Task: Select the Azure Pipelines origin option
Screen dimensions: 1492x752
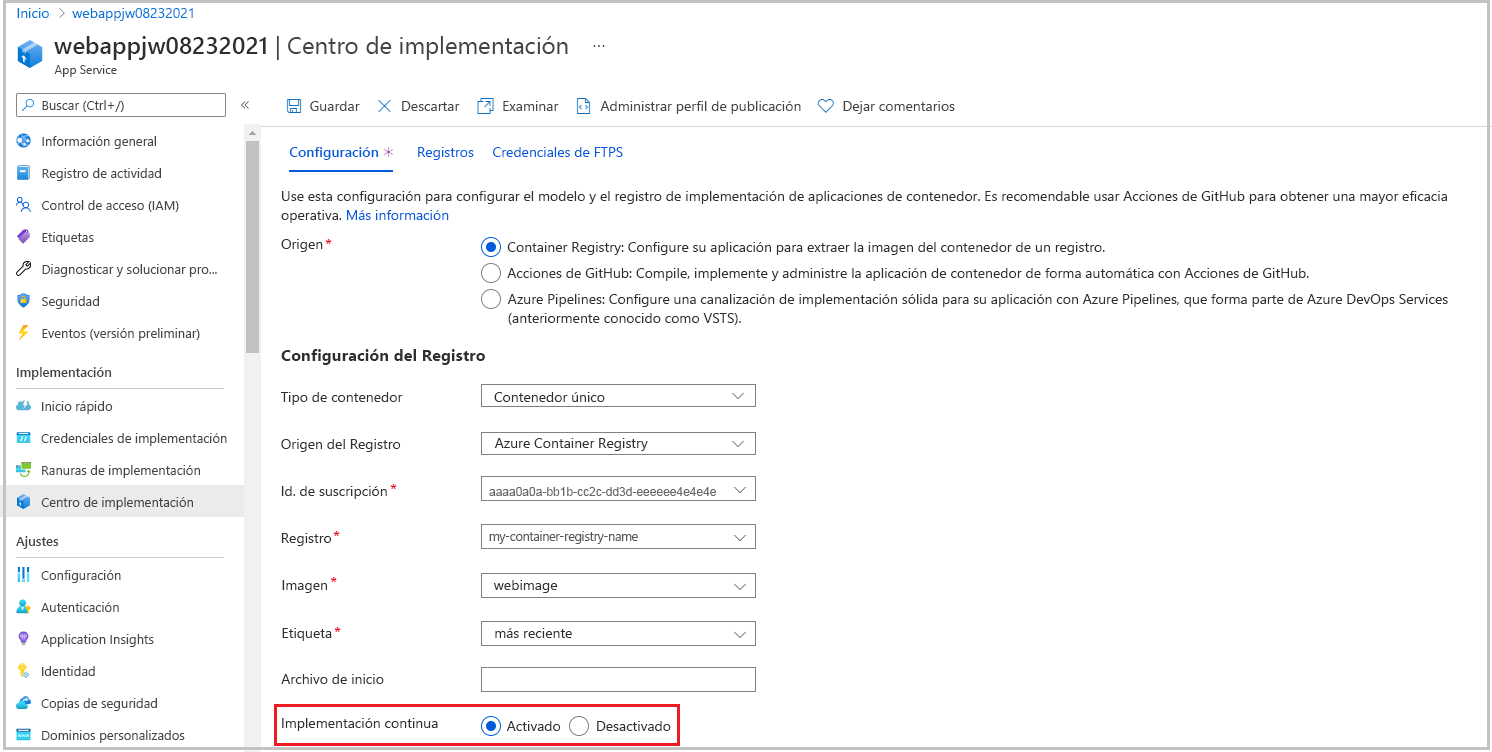Action: point(490,299)
